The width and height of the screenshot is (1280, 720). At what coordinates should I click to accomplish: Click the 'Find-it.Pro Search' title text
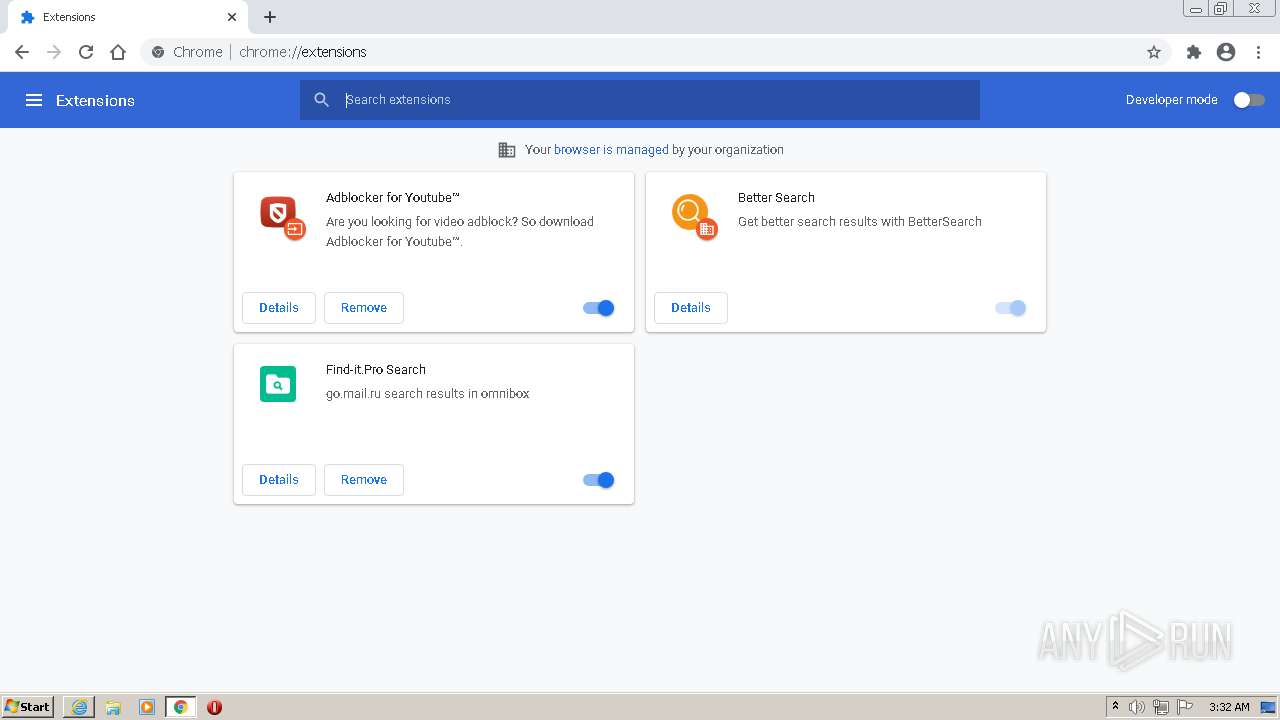[376, 370]
